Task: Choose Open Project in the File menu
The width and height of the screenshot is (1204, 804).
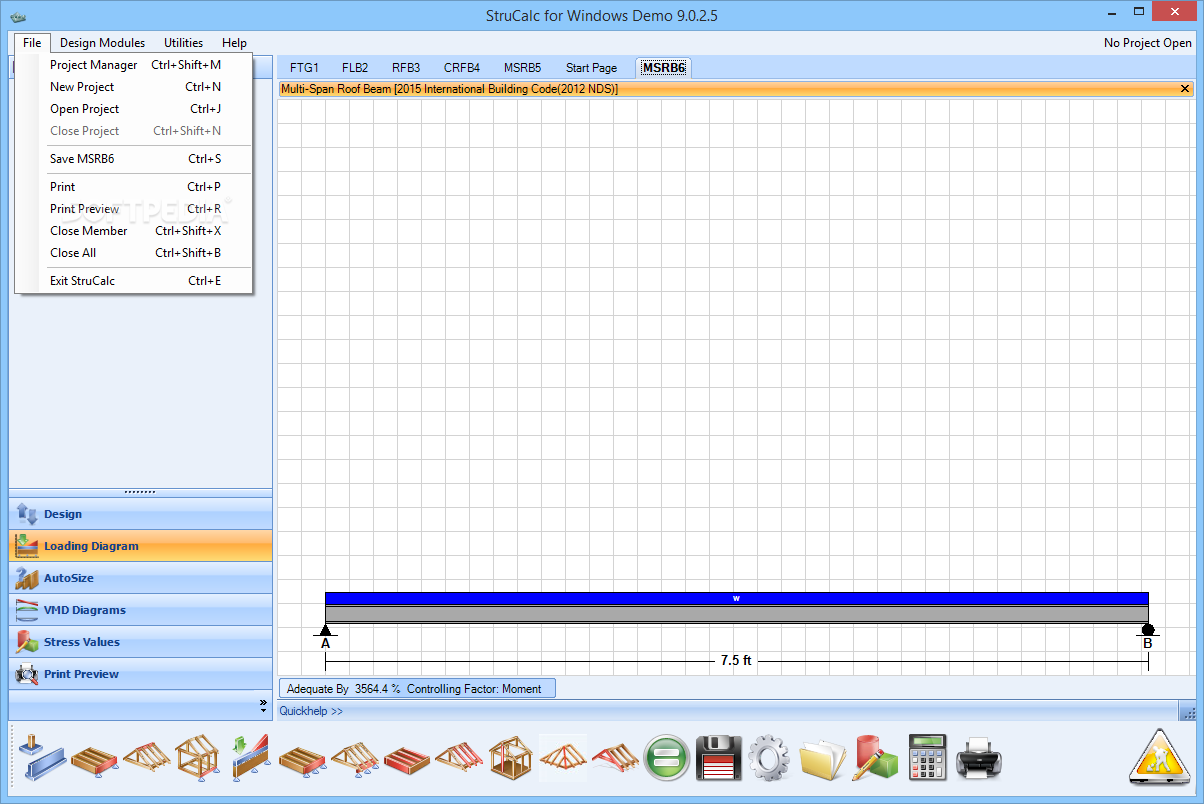Action: point(134,109)
